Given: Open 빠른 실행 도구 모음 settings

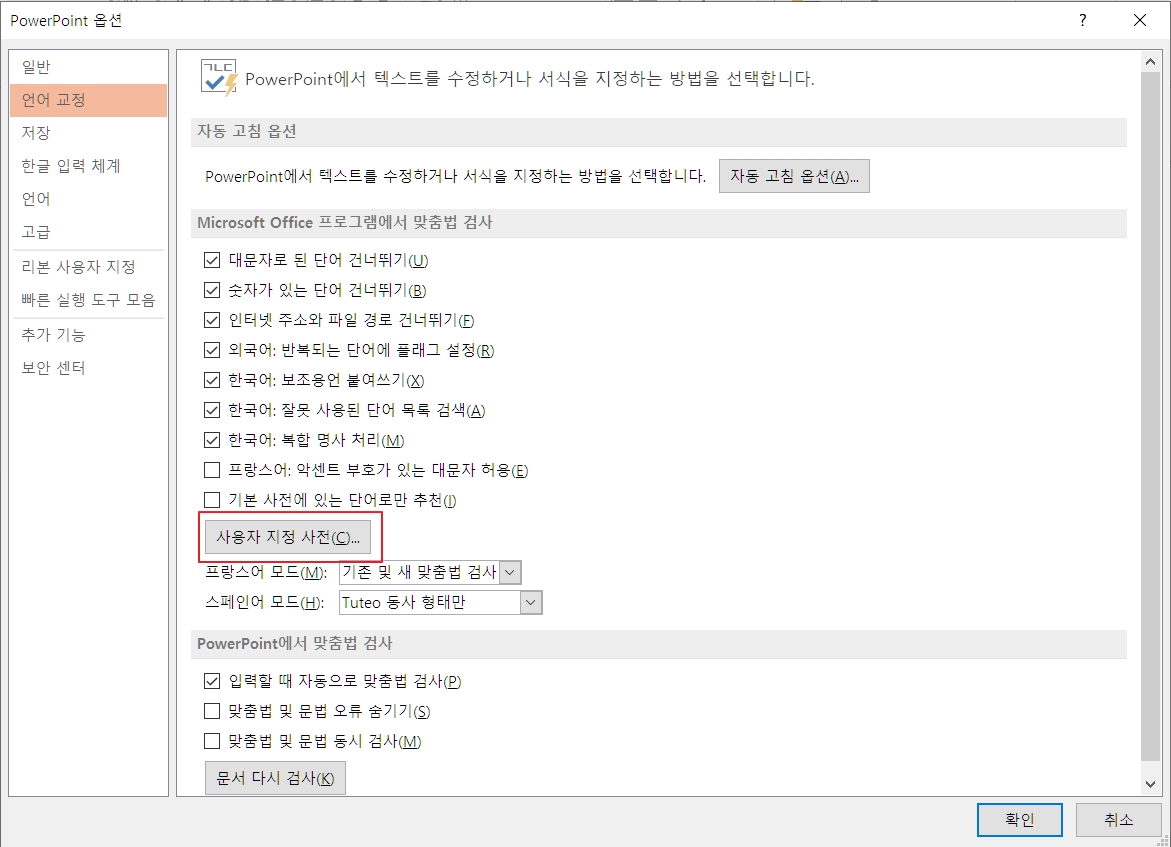Looking at the screenshot, I should (x=88, y=300).
